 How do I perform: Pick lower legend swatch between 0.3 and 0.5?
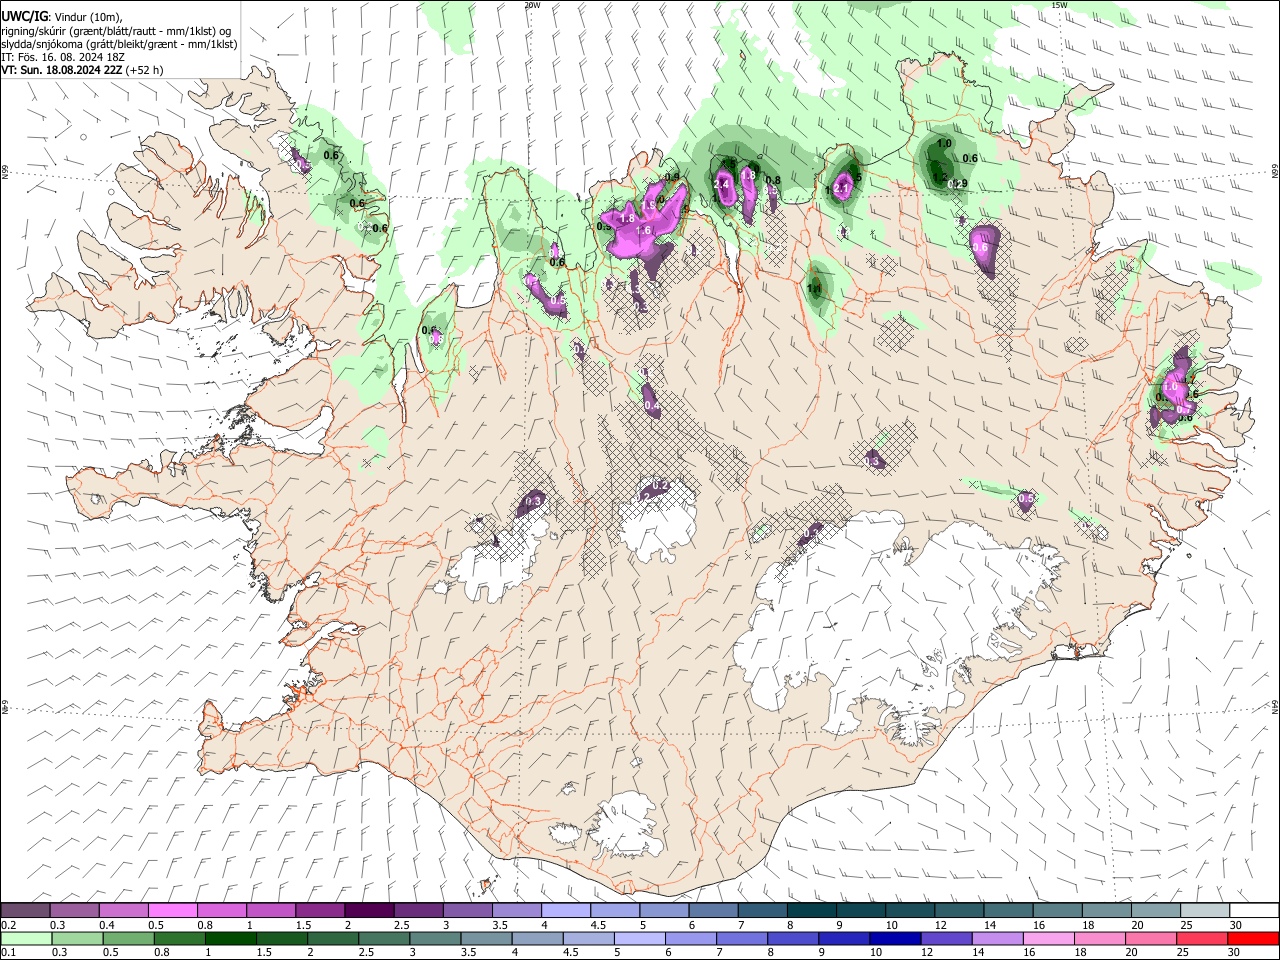(77, 938)
